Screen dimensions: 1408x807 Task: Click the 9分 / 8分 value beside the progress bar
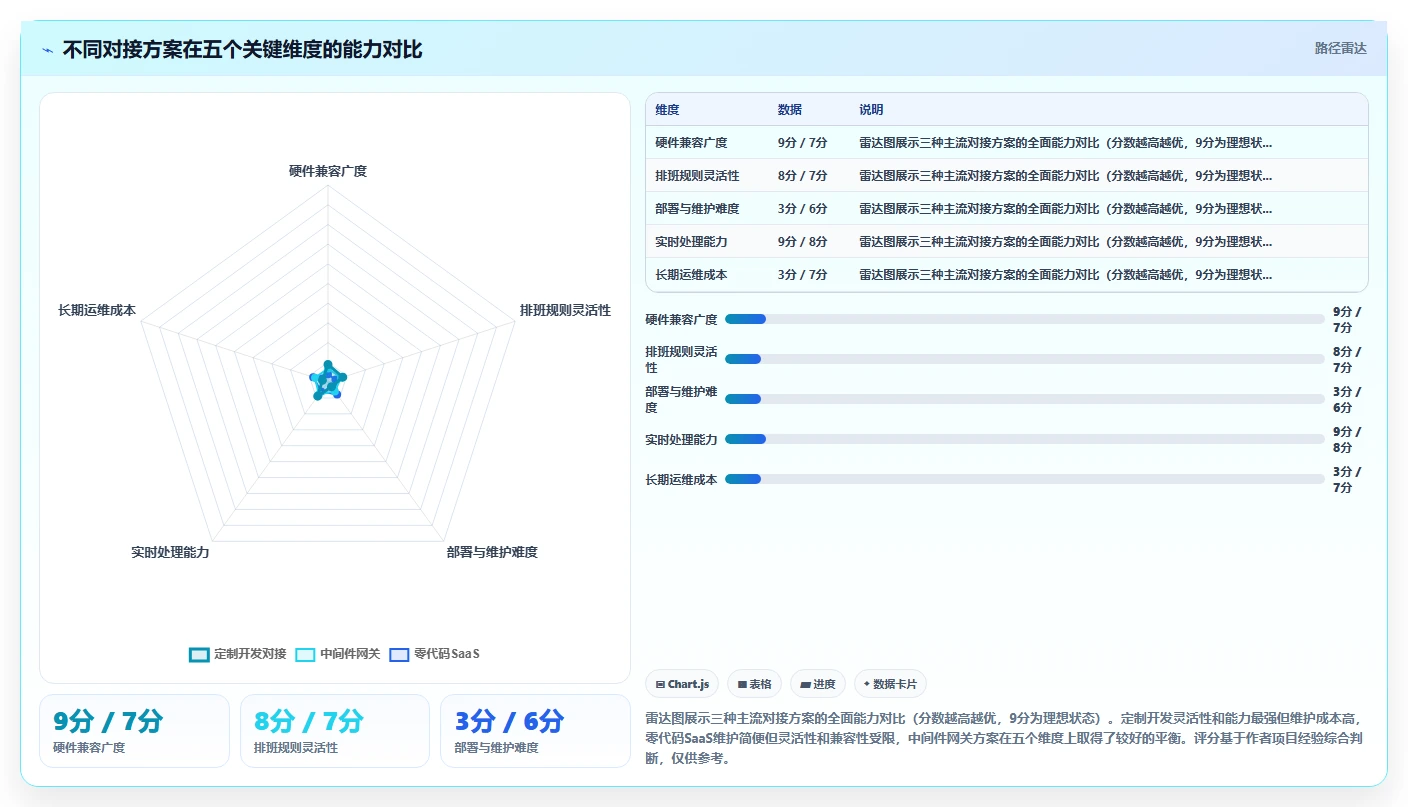coord(1347,440)
